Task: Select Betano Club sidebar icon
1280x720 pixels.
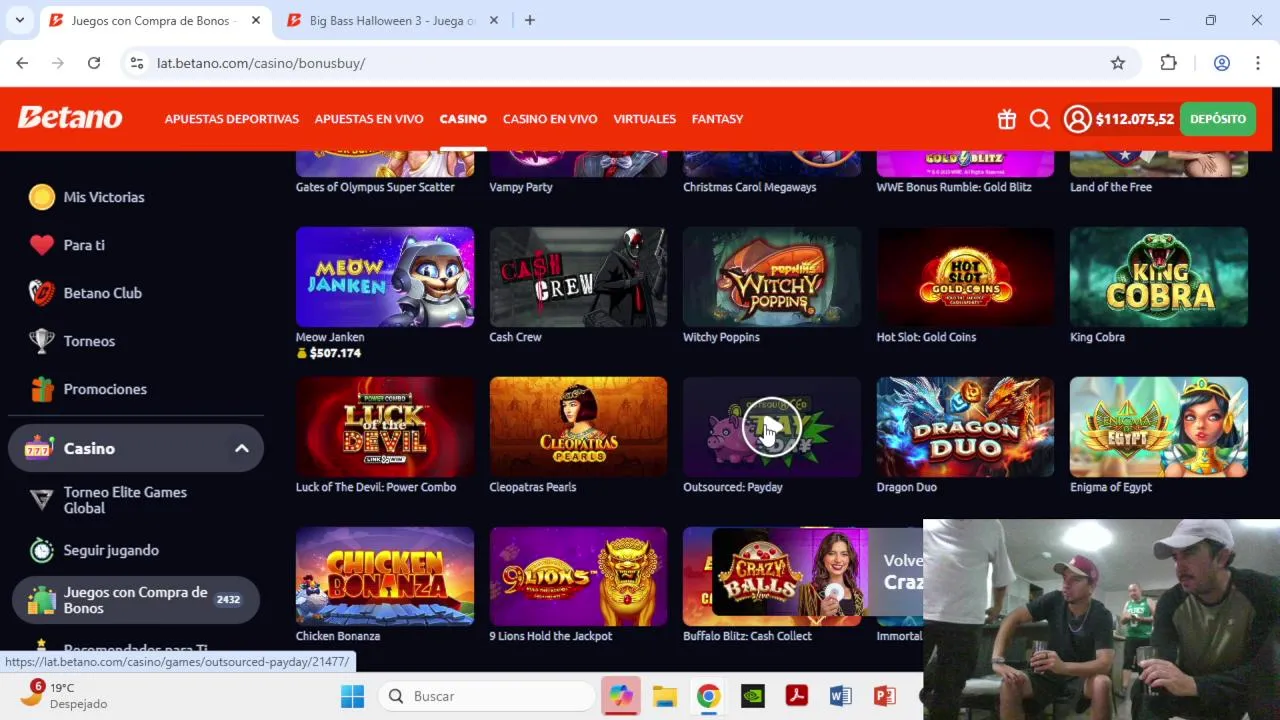Action: click(x=41, y=293)
